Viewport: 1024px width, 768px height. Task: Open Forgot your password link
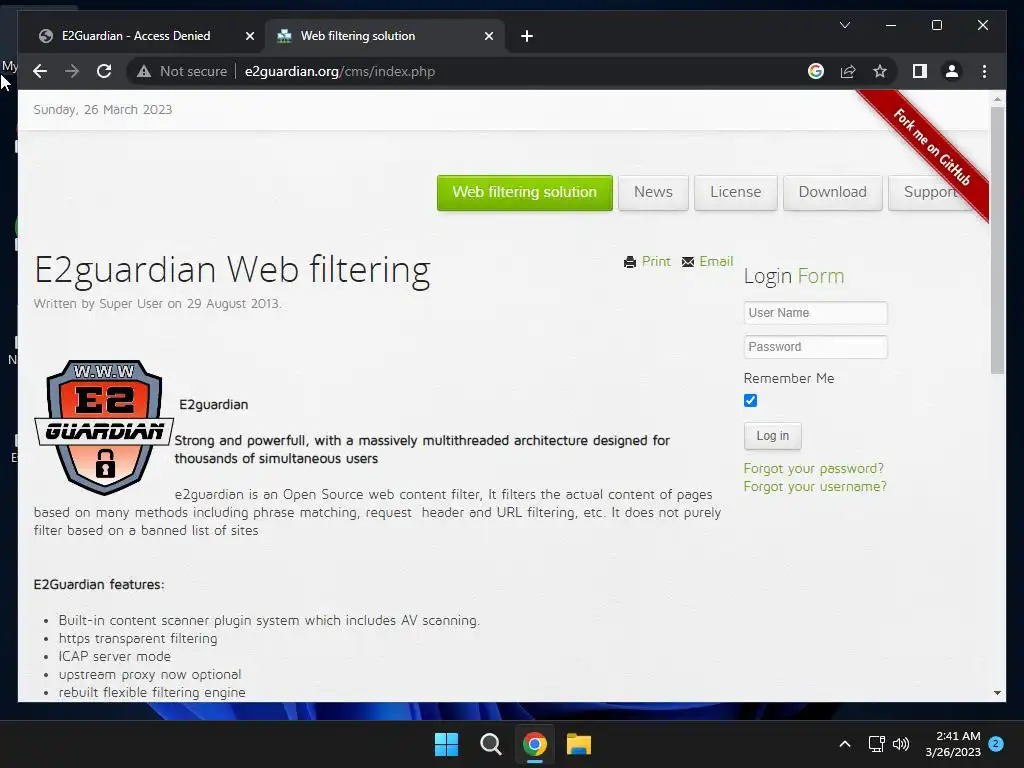point(813,468)
